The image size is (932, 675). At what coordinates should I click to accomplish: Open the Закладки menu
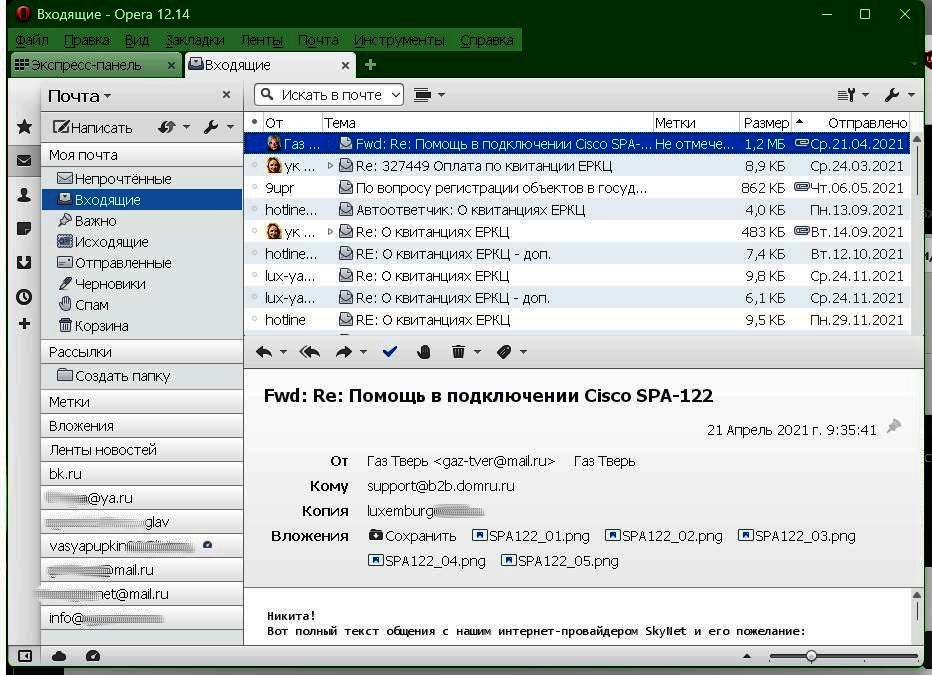point(195,40)
